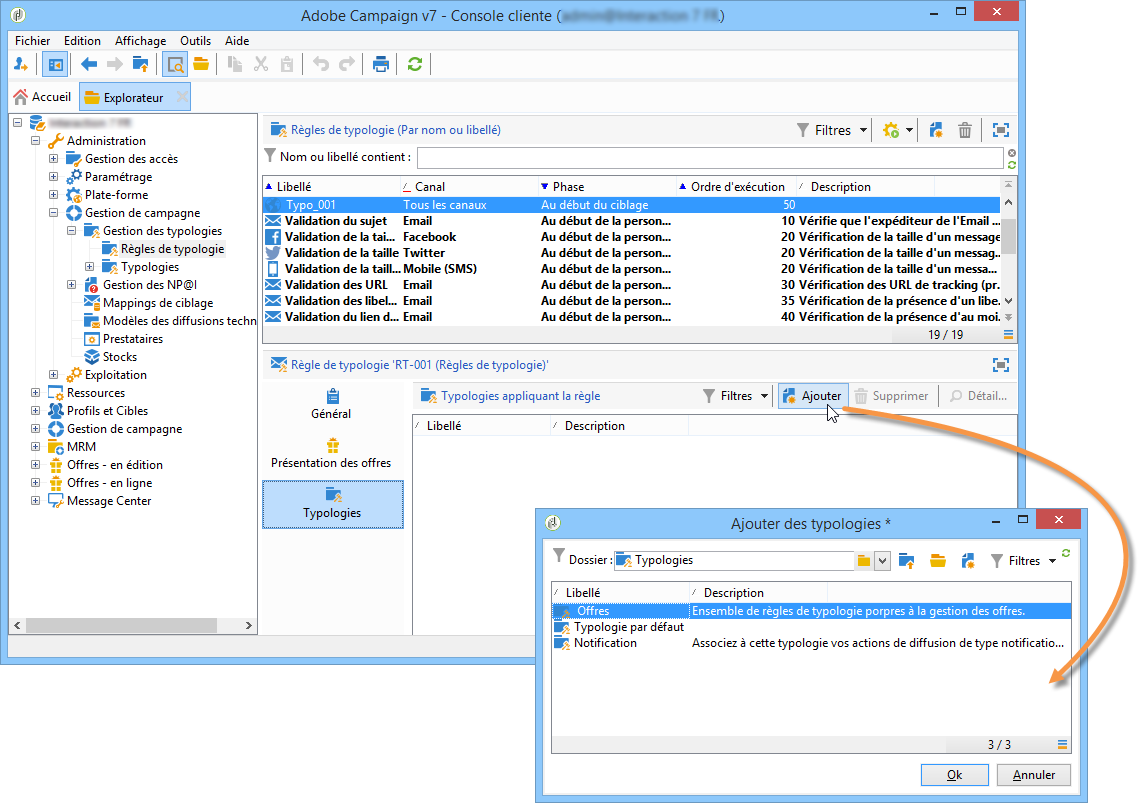Click the parent folder icon in Ajouter des typologies dialog
The width and height of the screenshot is (1139, 803).
(x=907, y=560)
